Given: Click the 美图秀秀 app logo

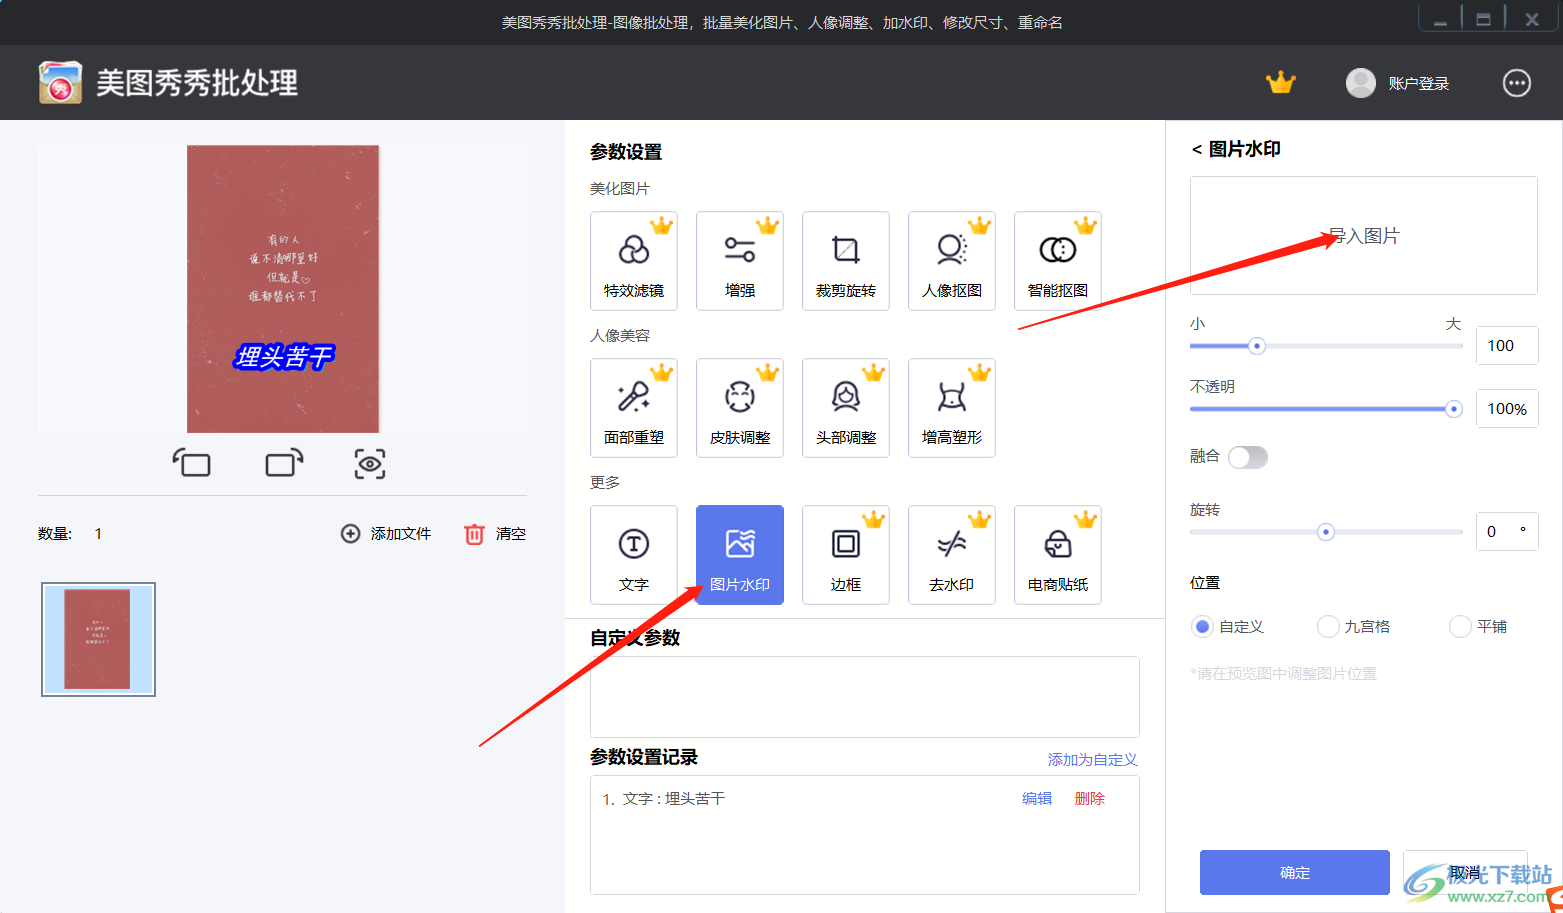Looking at the screenshot, I should point(60,82).
